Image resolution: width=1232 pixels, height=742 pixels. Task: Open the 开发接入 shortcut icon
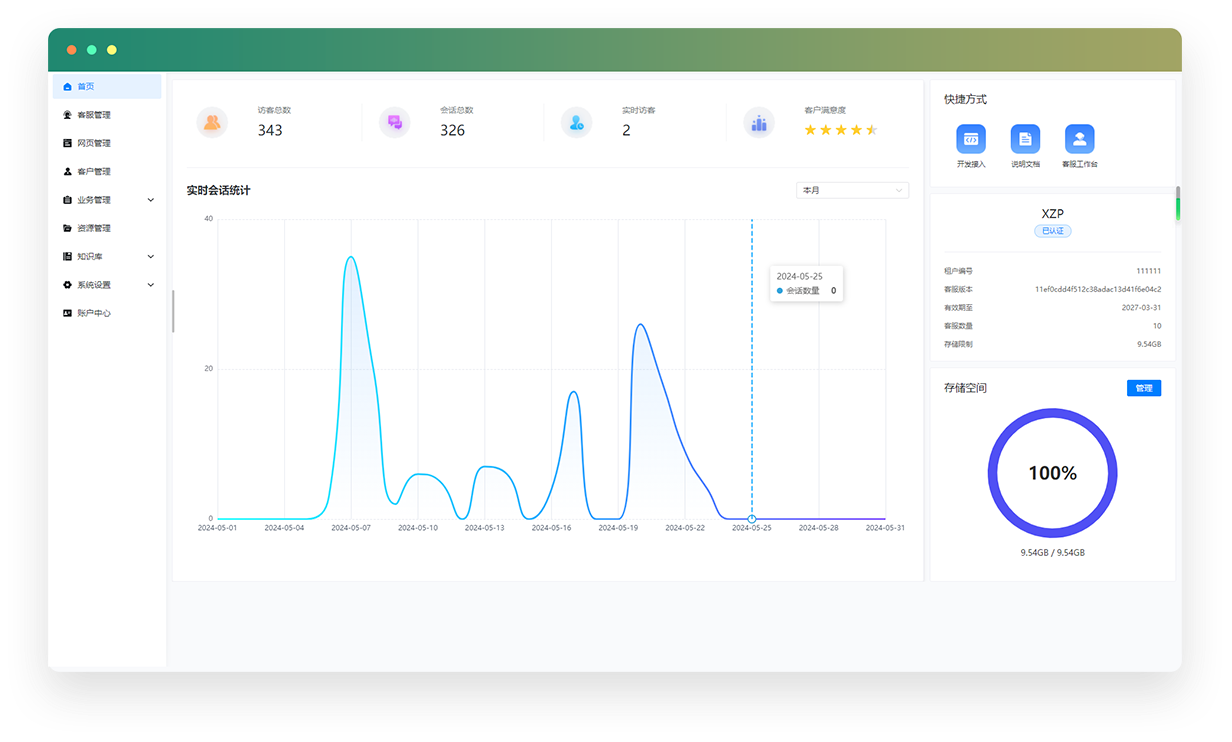point(970,139)
